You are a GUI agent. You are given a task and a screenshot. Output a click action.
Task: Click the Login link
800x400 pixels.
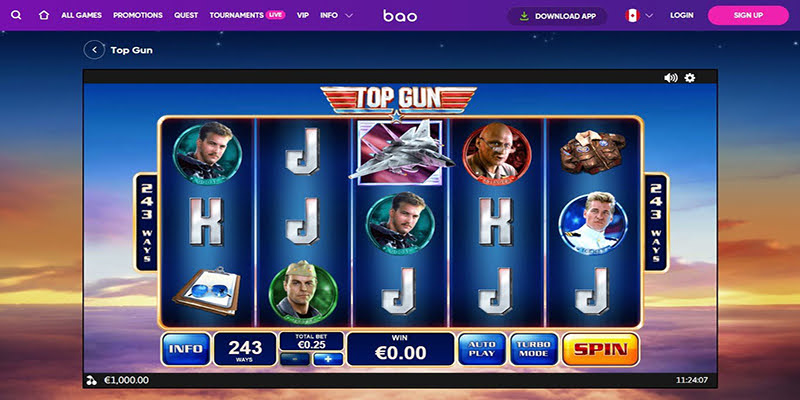(x=682, y=15)
